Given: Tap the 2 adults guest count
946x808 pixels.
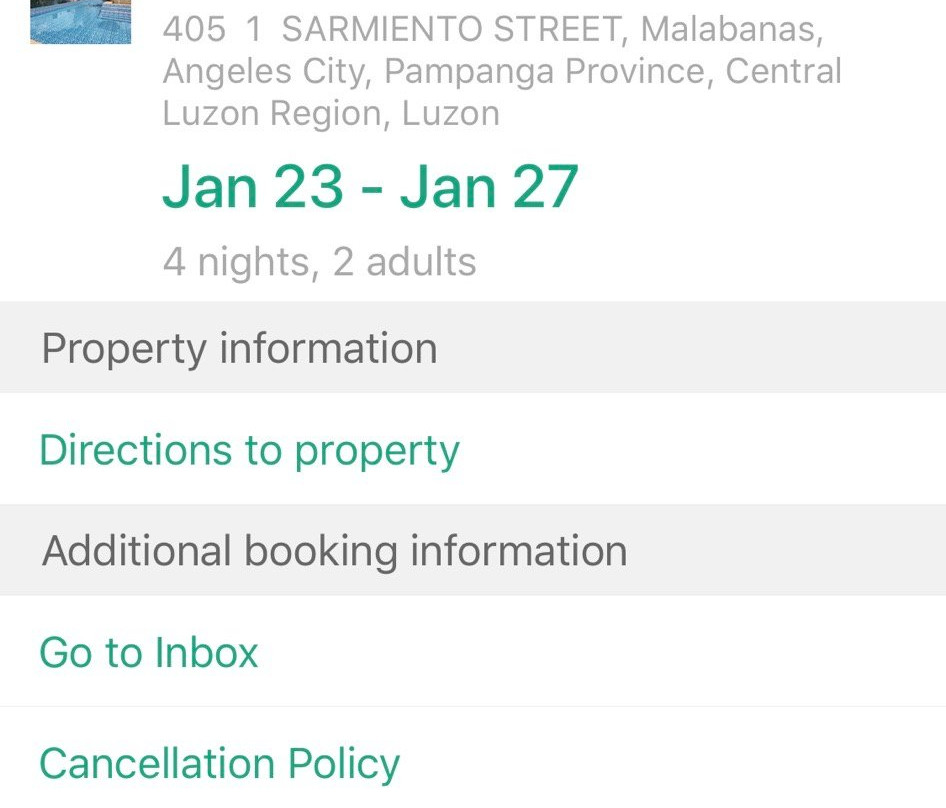Looking at the screenshot, I should pyautogui.click(x=405, y=262).
